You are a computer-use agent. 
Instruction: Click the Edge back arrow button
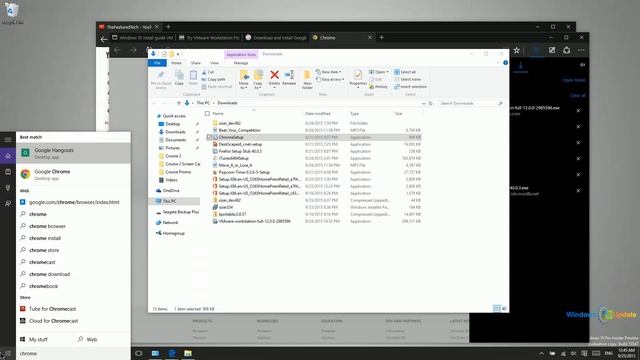pyautogui.click(x=118, y=50)
